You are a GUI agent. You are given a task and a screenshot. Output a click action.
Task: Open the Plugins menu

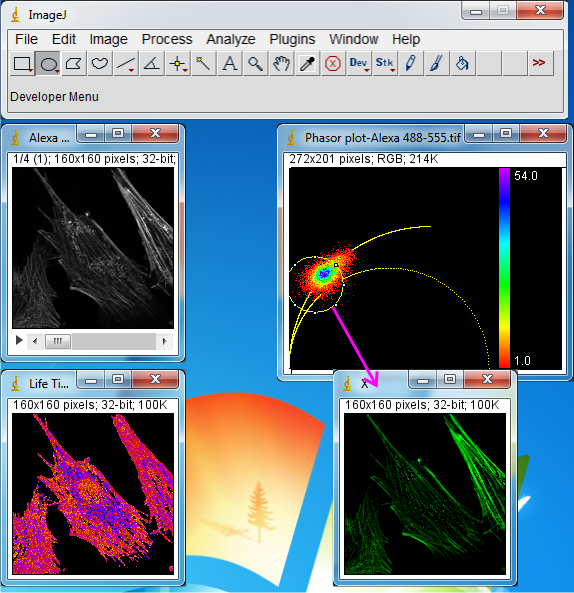[292, 39]
